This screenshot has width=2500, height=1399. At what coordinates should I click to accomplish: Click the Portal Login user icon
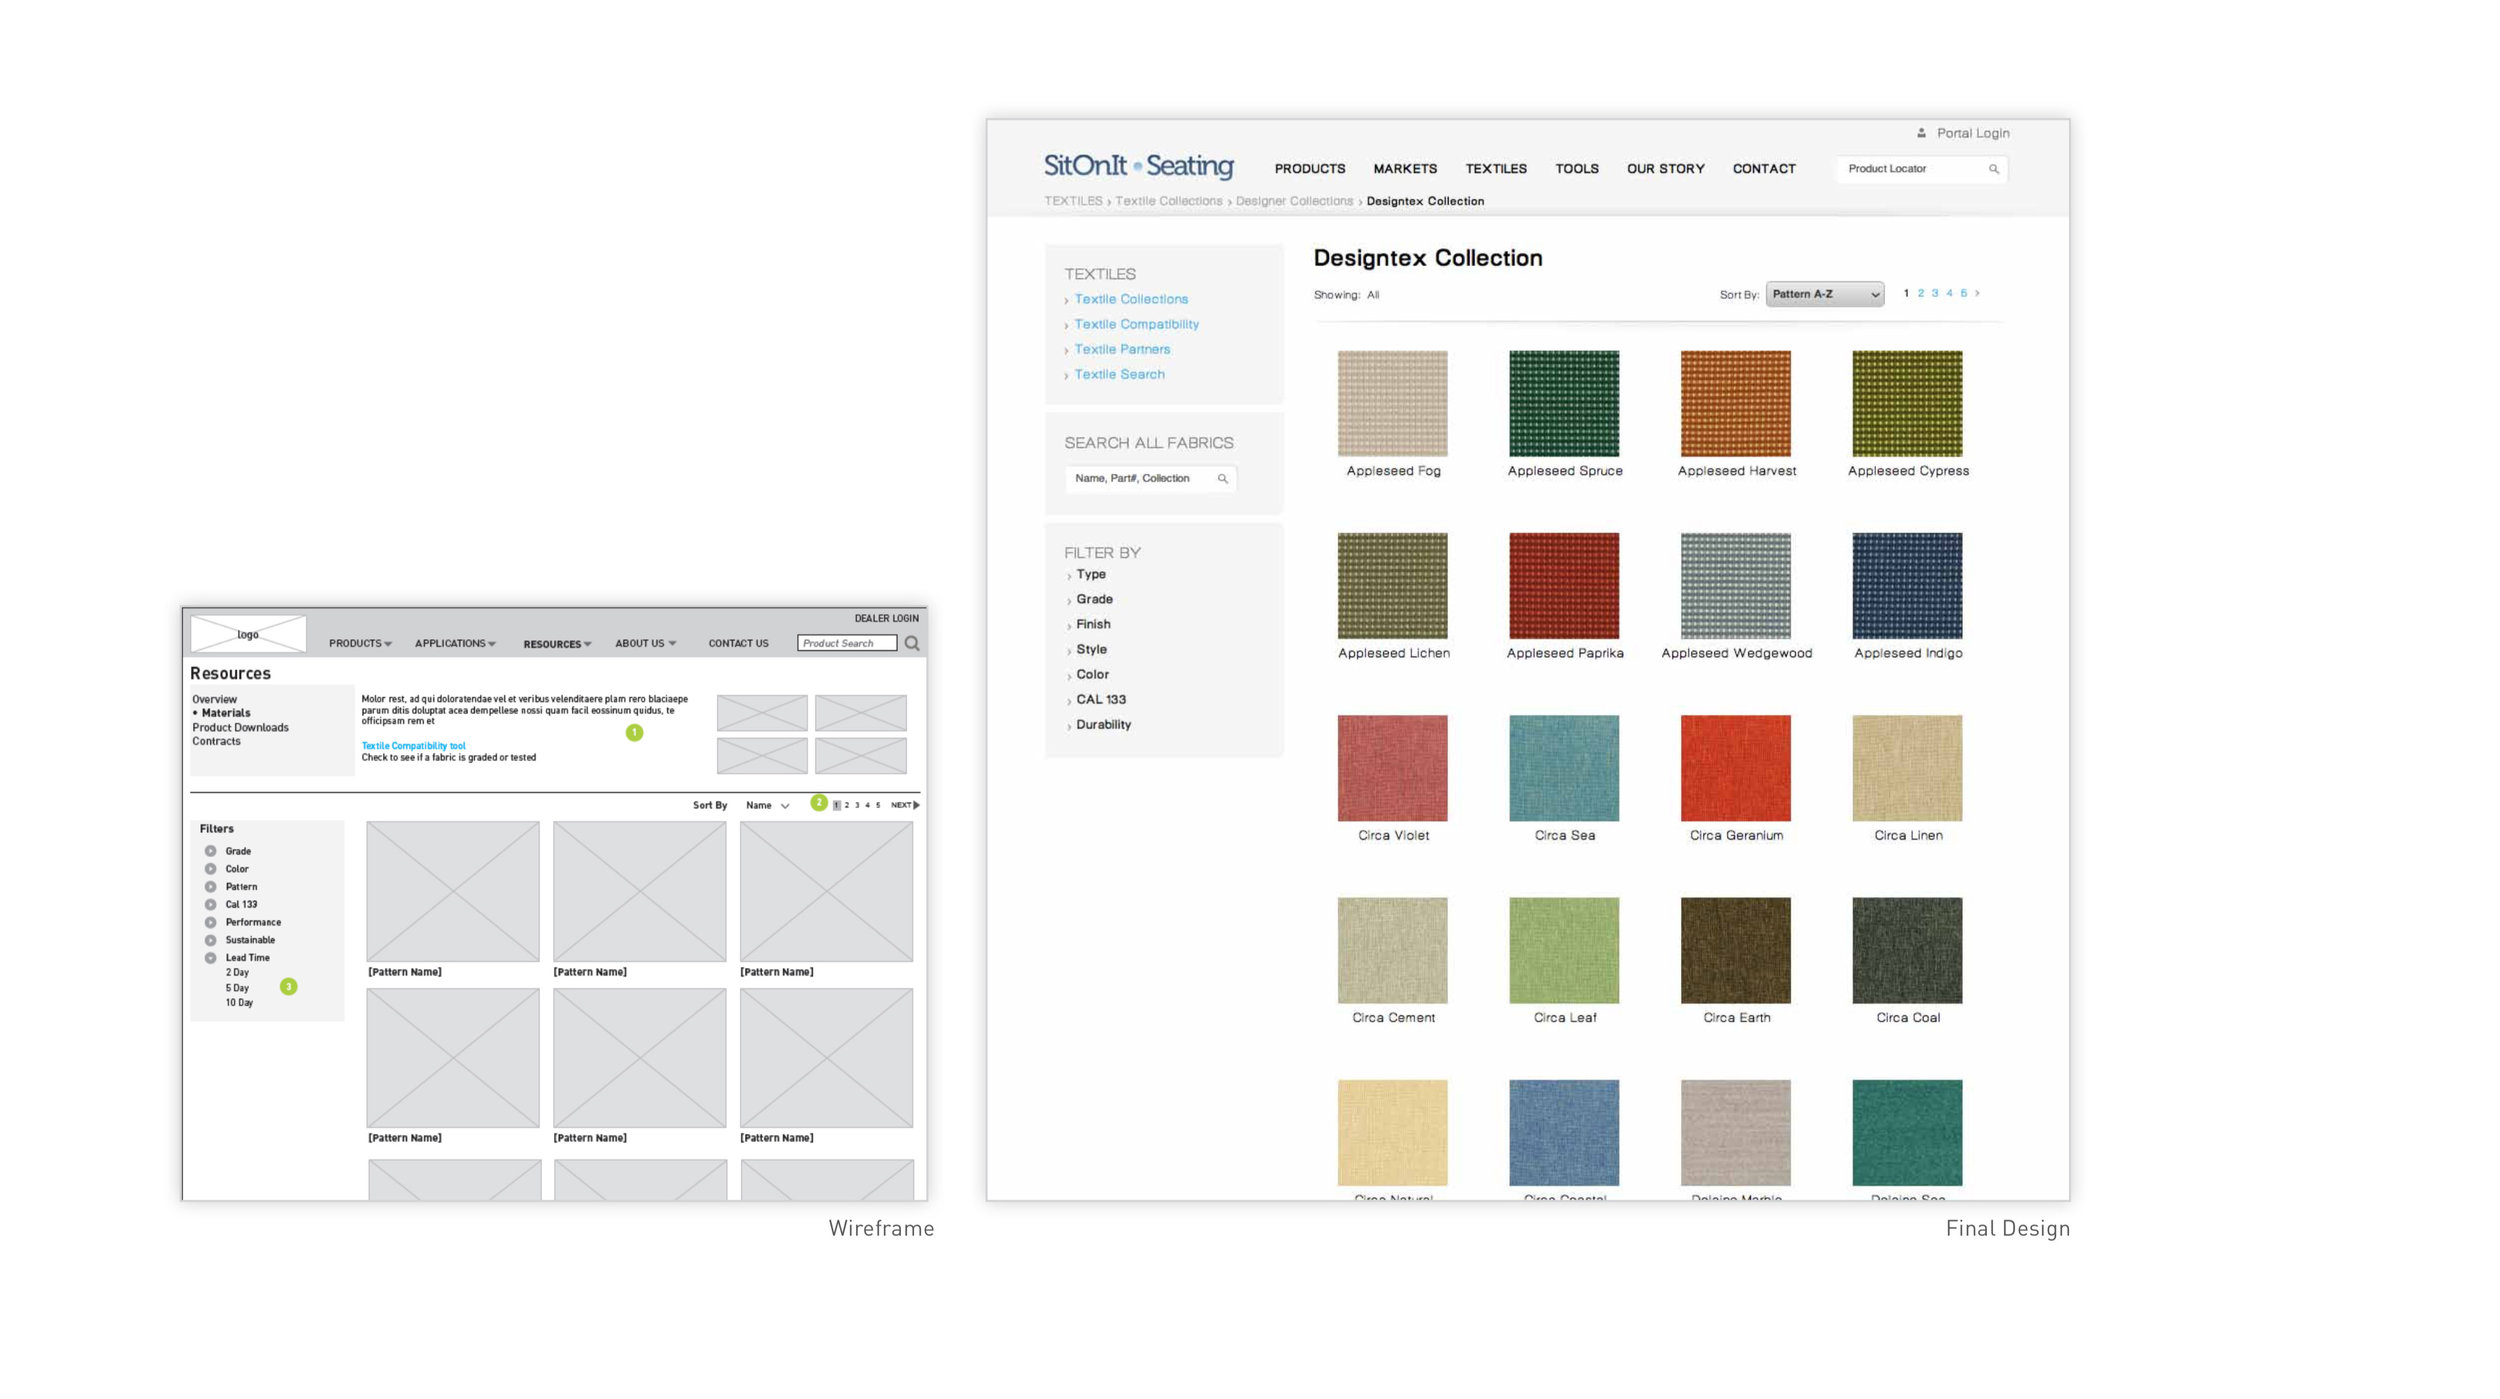coord(1921,133)
